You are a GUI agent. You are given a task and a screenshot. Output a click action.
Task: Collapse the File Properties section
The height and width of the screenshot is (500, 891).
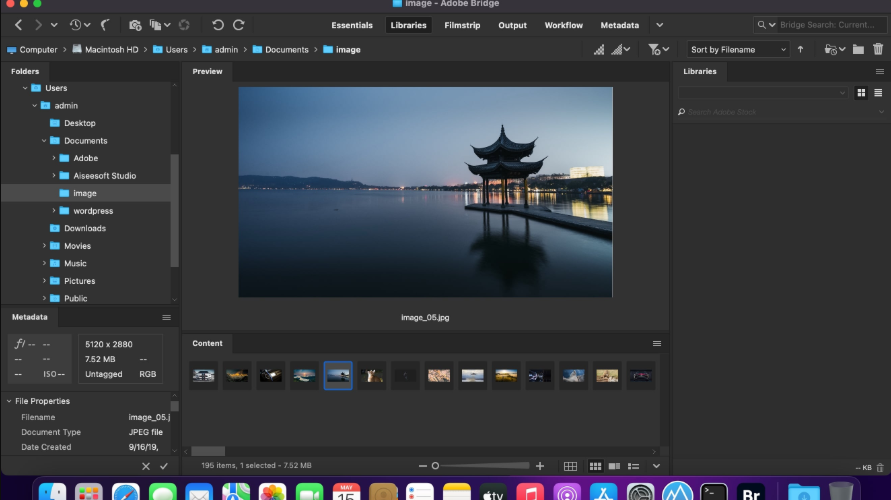click(x=9, y=401)
